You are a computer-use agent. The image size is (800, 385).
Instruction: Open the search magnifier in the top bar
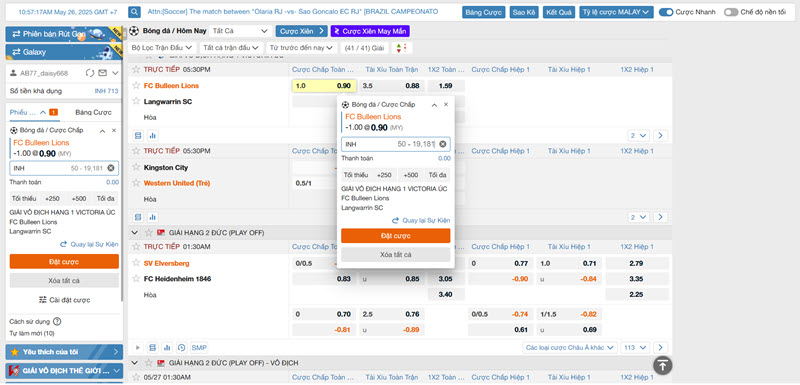click(134, 12)
